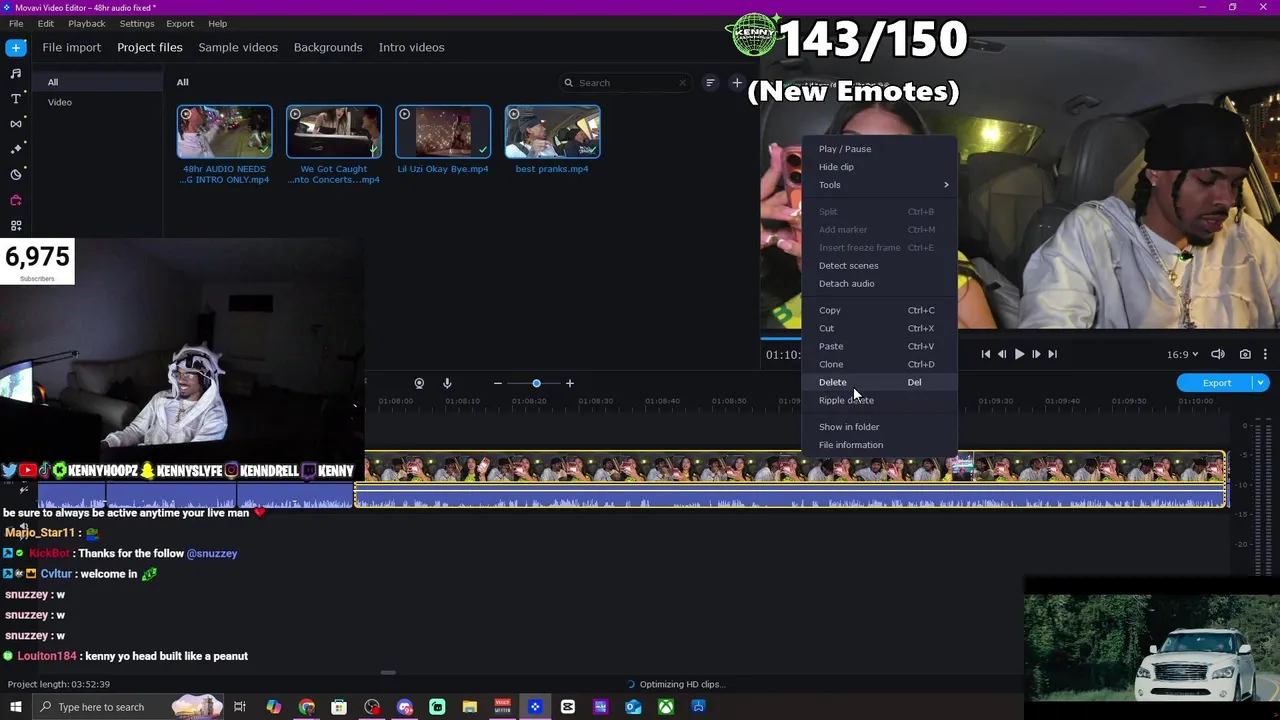
Task: Open the preview three-dot options menu
Action: [x=1265, y=354]
